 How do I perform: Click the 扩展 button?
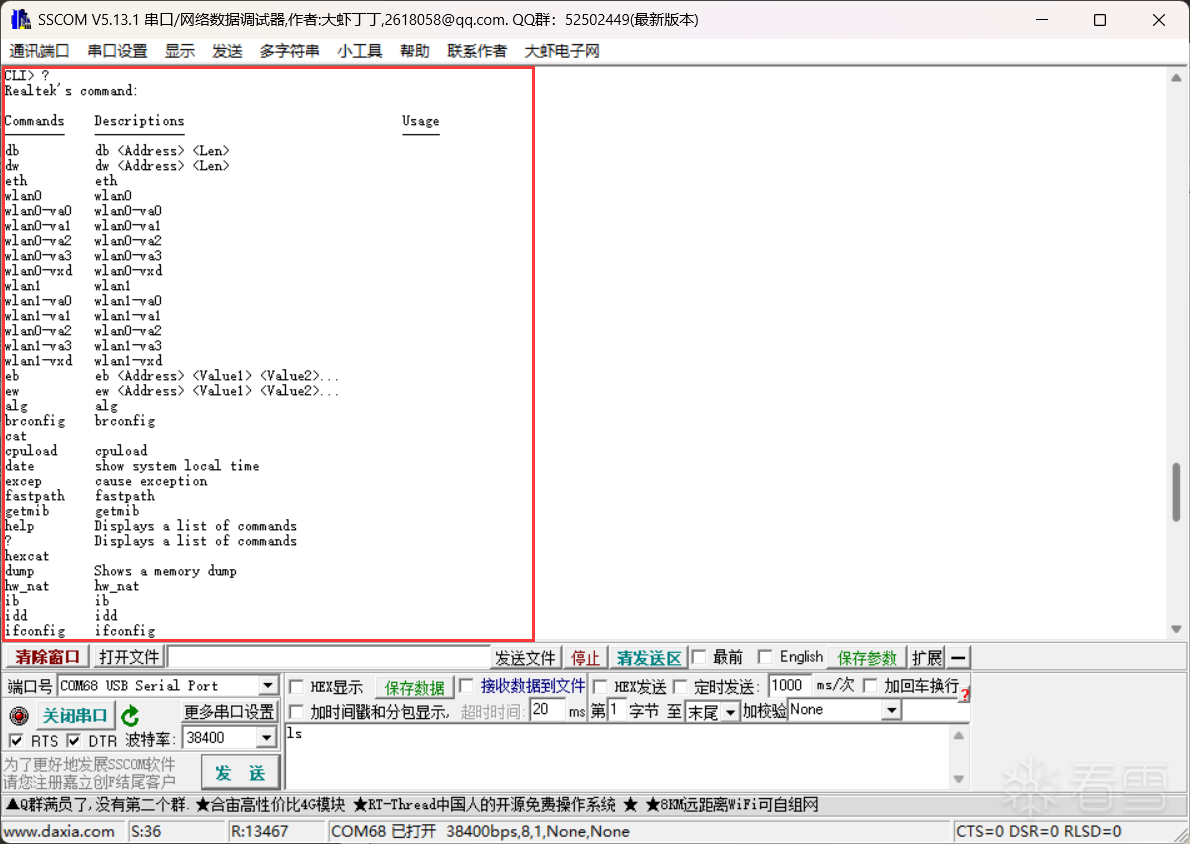[x=927, y=657]
